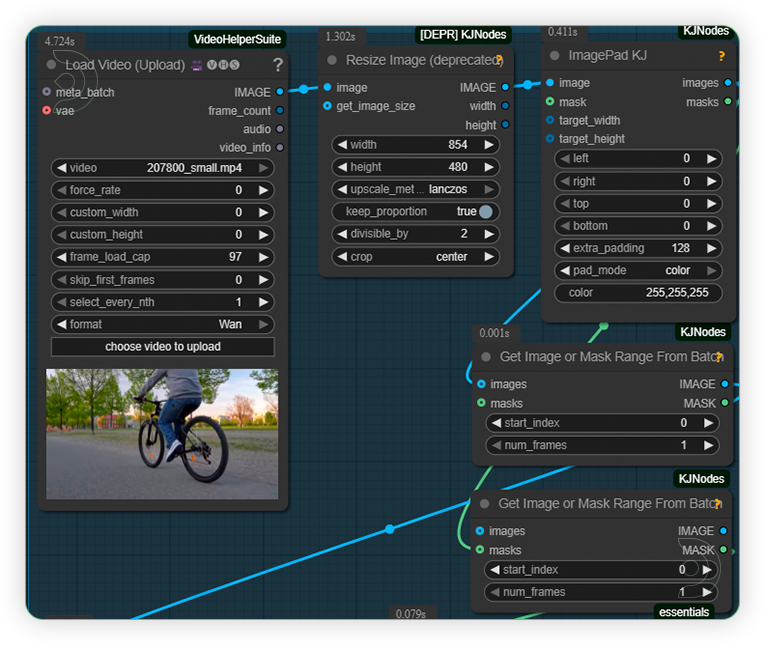
Task: Increase custom_width with right arrow
Action: click(x=263, y=212)
